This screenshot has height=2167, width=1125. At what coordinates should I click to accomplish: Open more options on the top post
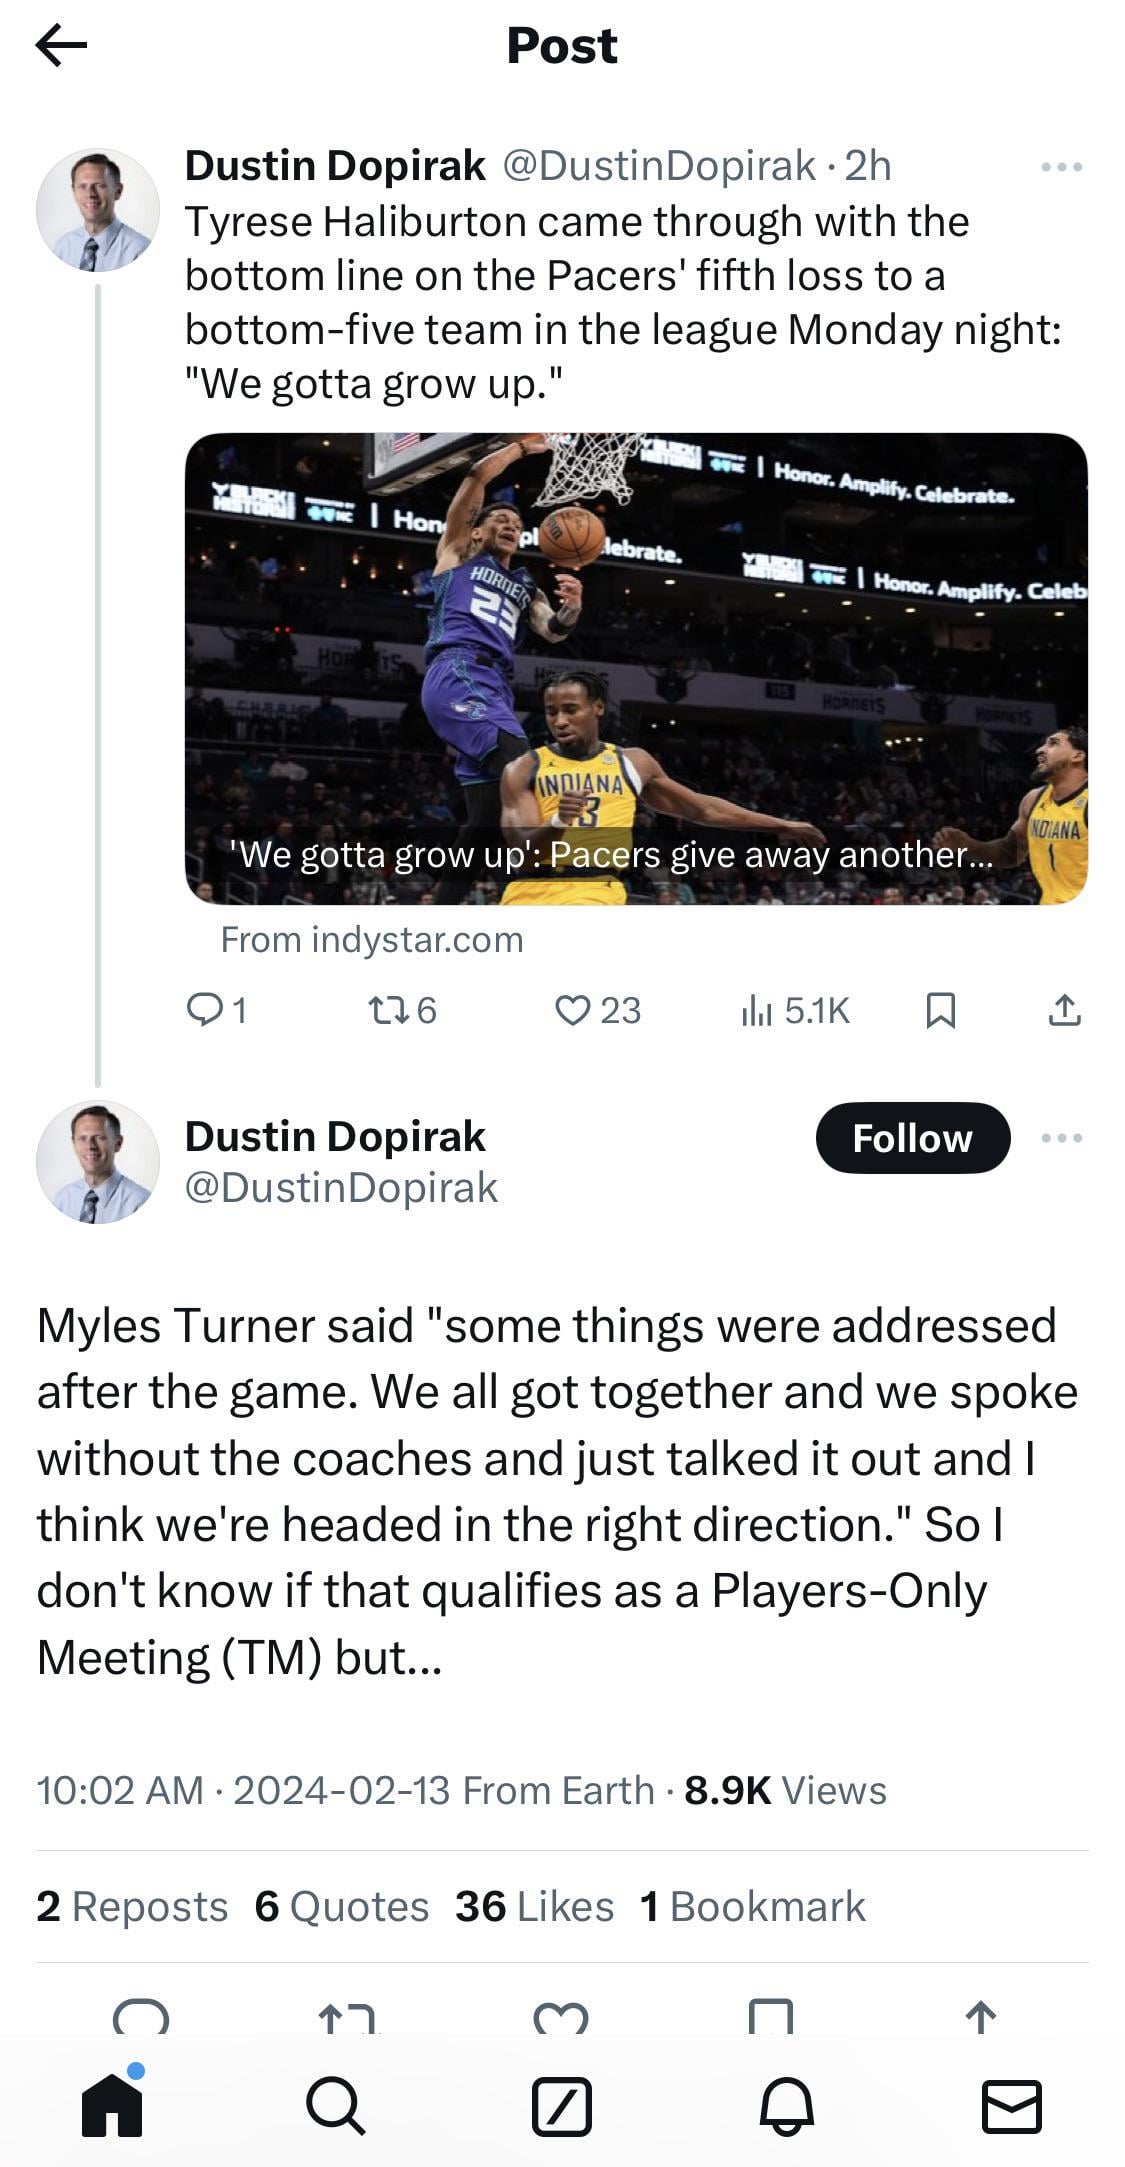tap(1061, 167)
